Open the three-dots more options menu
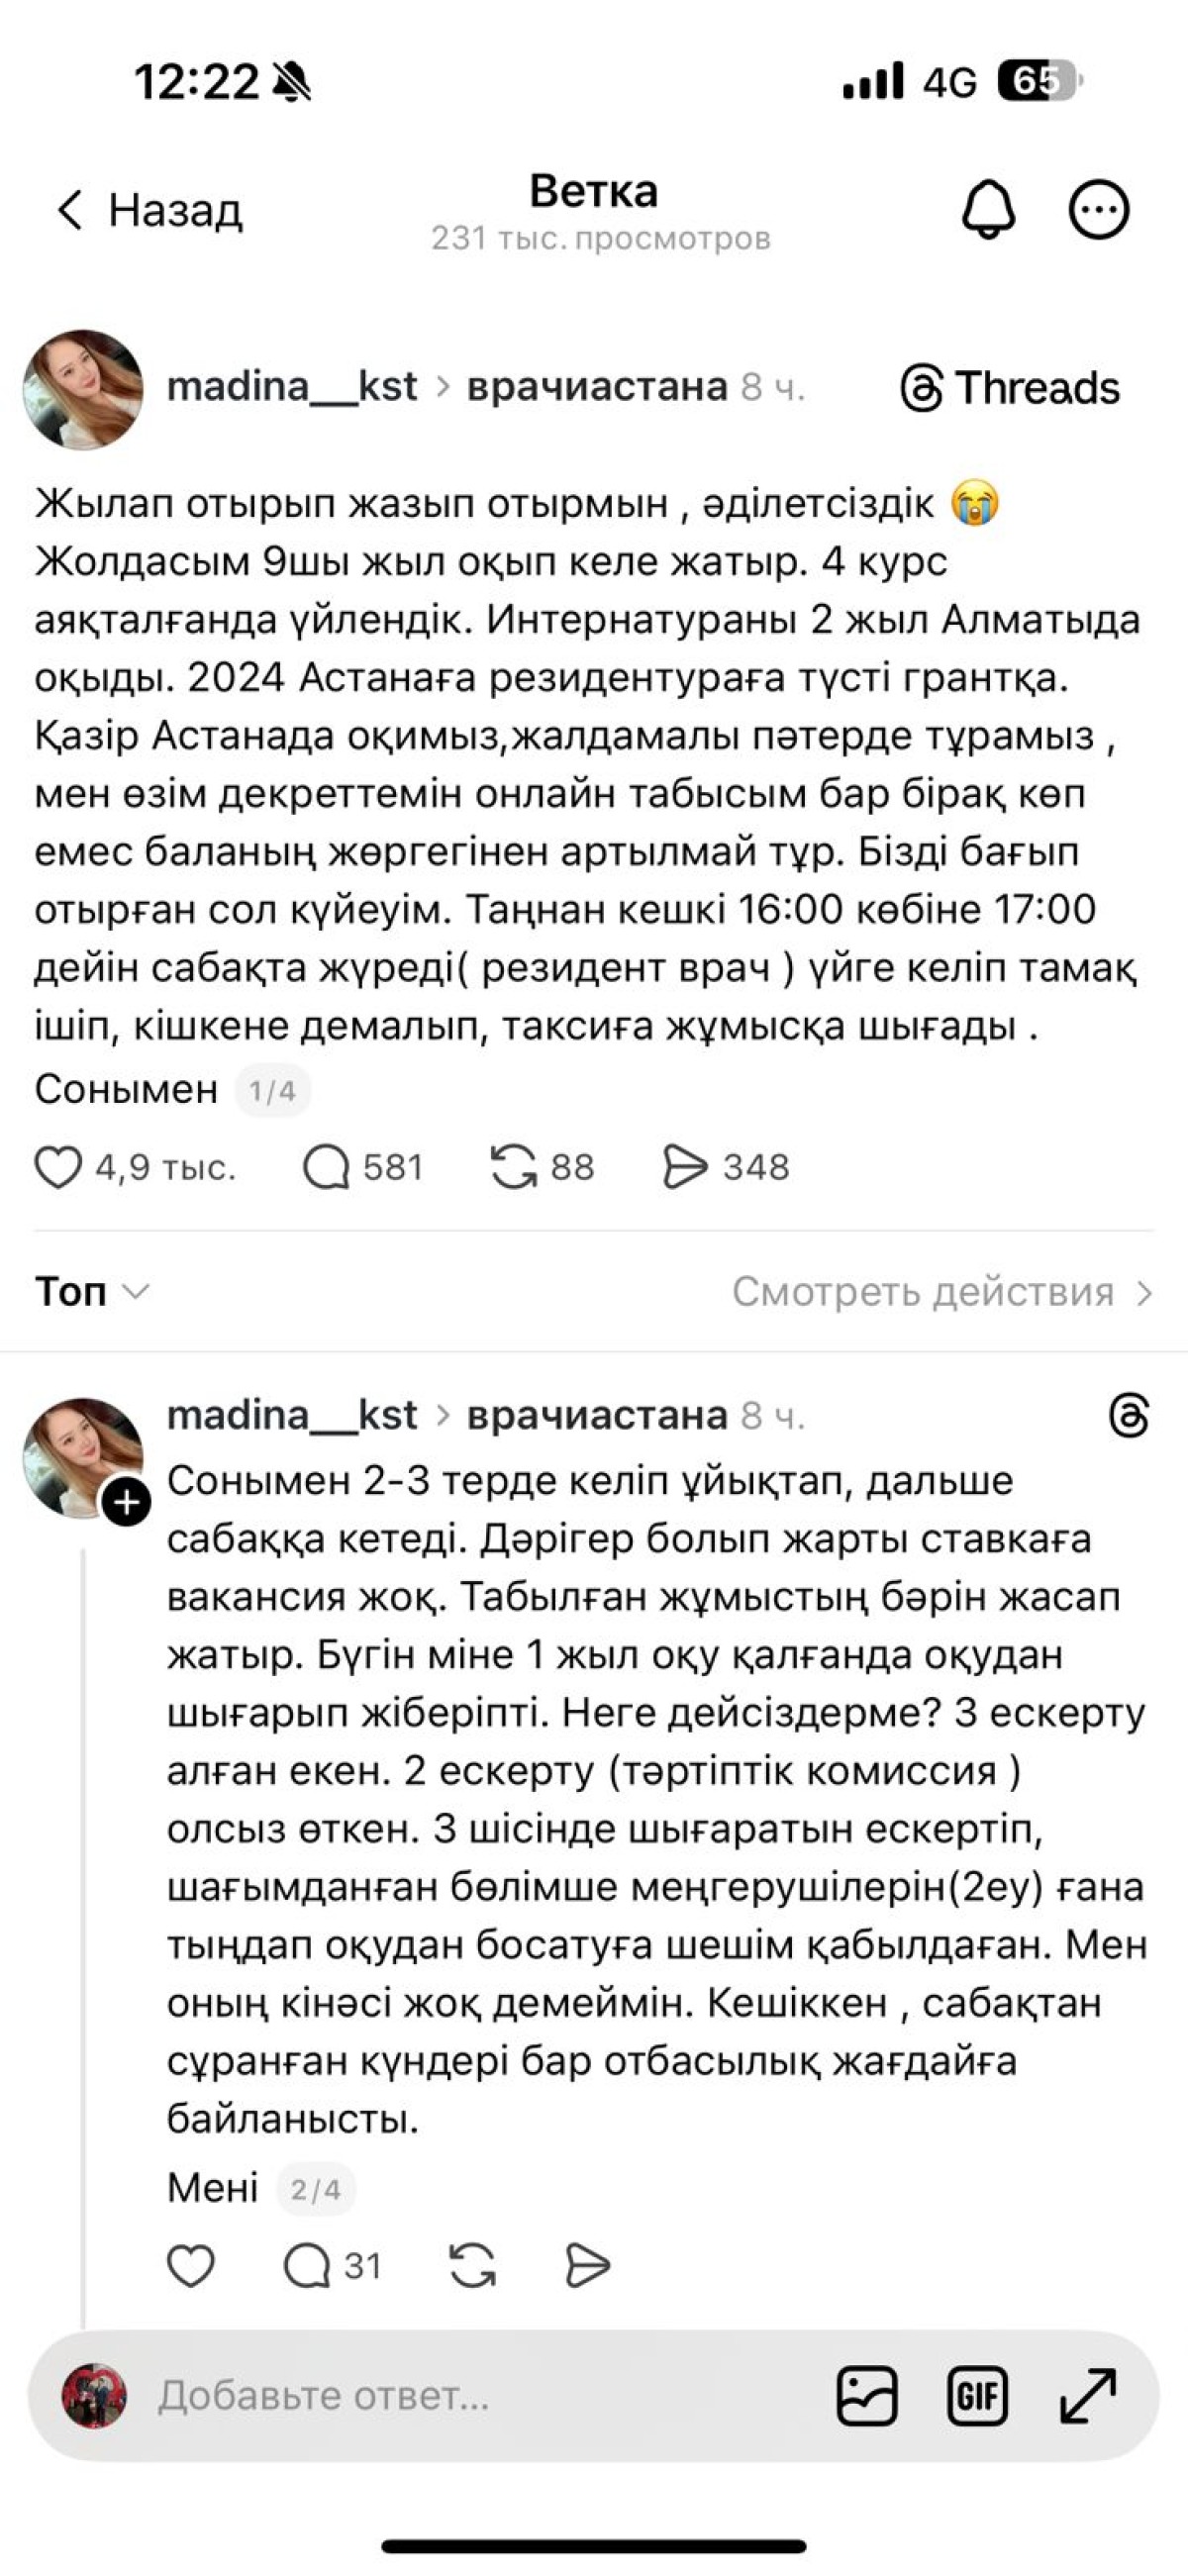Viewport: 1188px width, 2576px height. (x=1099, y=210)
